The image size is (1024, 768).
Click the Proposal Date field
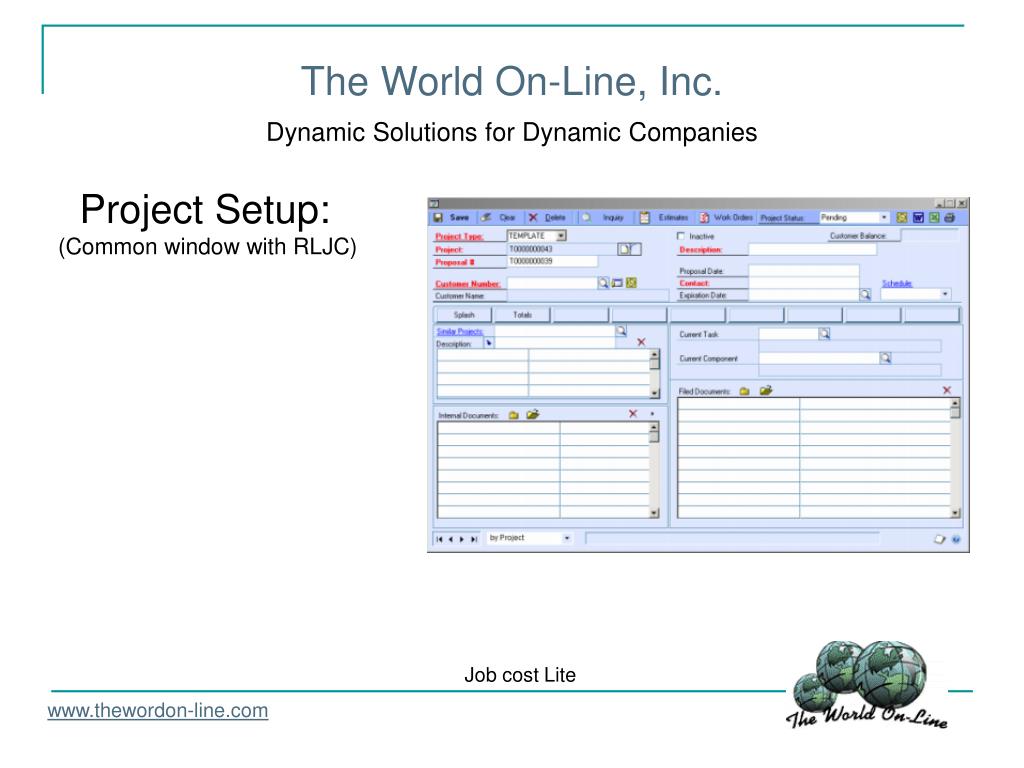(804, 270)
